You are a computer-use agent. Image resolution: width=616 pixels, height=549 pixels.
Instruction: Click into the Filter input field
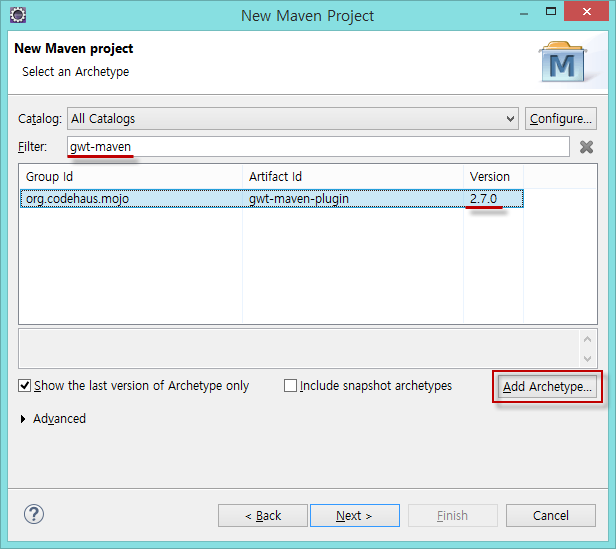click(x=318, y=147)
